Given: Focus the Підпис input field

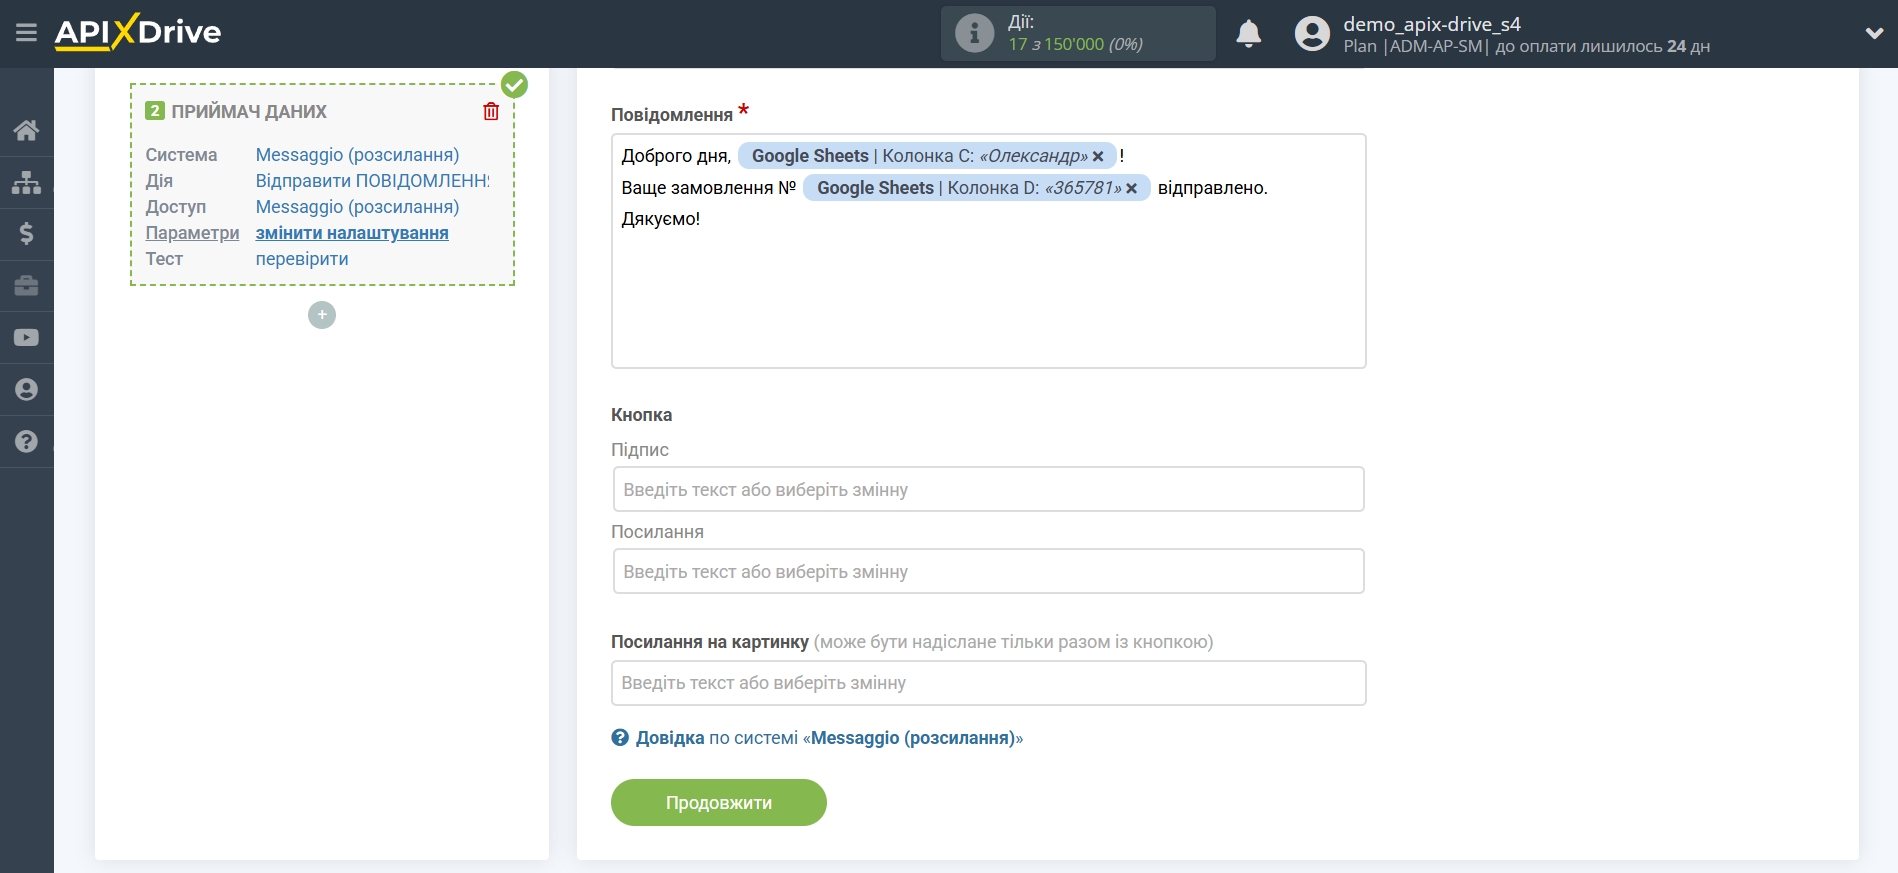Looking at the screenshot, I should (989, 490).
